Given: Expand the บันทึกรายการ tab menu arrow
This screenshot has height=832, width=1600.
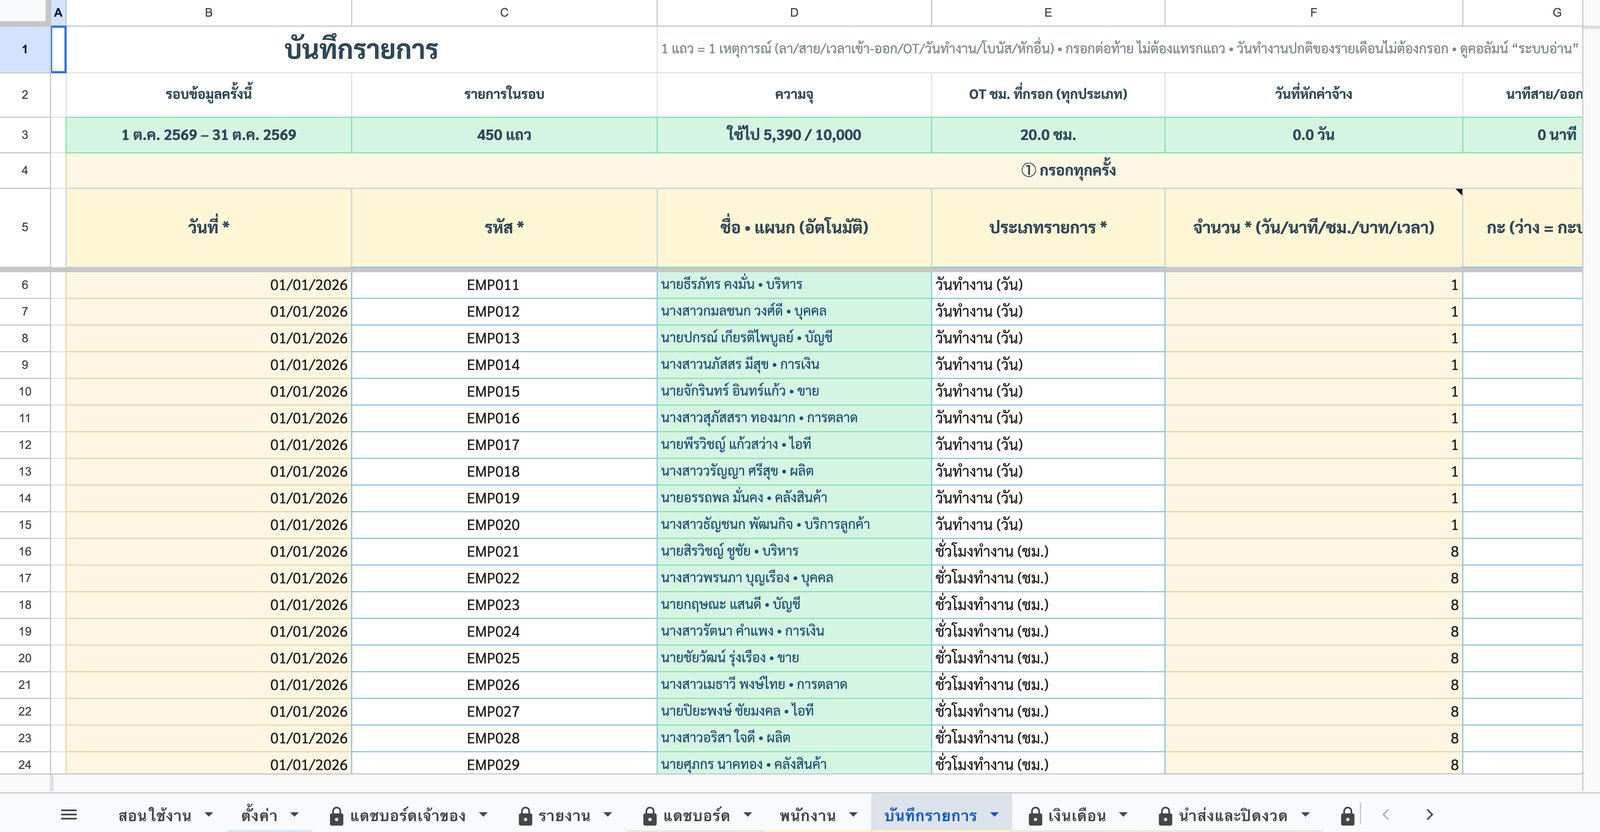Looking at the screenshot, I should [x=994, y=815].
